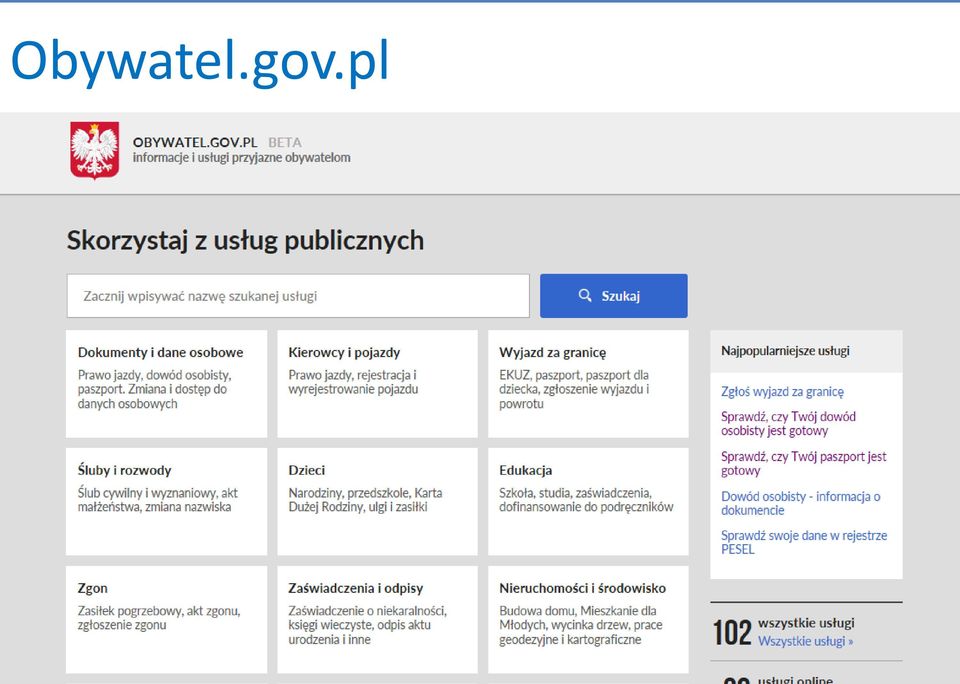Click the BETA label beside site name
The image size is (960, 684).
pos(285,143)
